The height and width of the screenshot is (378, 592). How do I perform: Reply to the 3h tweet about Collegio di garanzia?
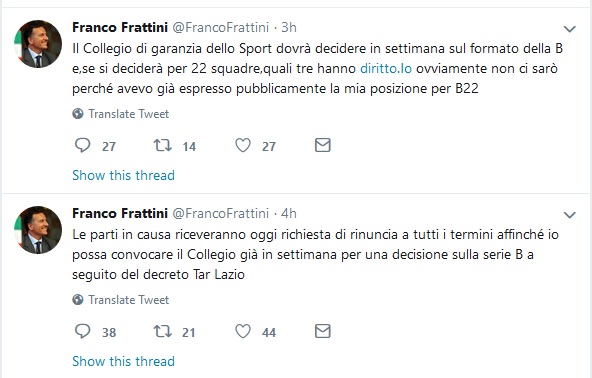coord(83,145)
